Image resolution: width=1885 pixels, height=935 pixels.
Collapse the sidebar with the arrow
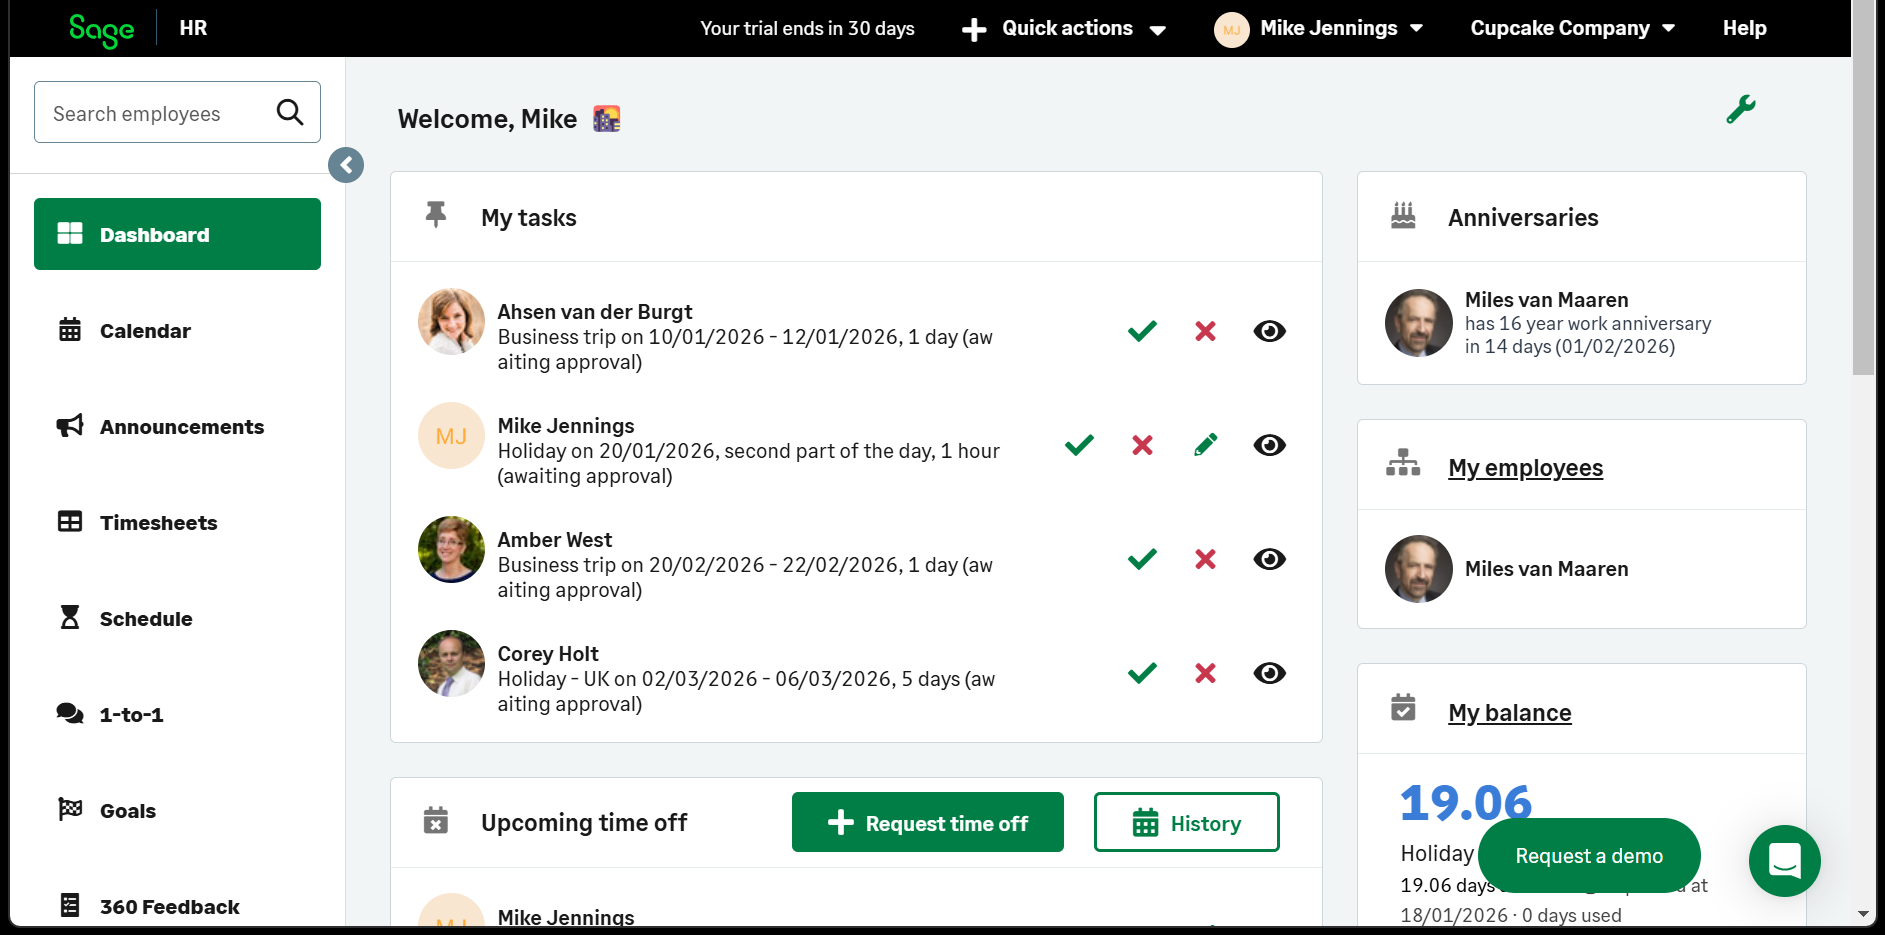346,164
